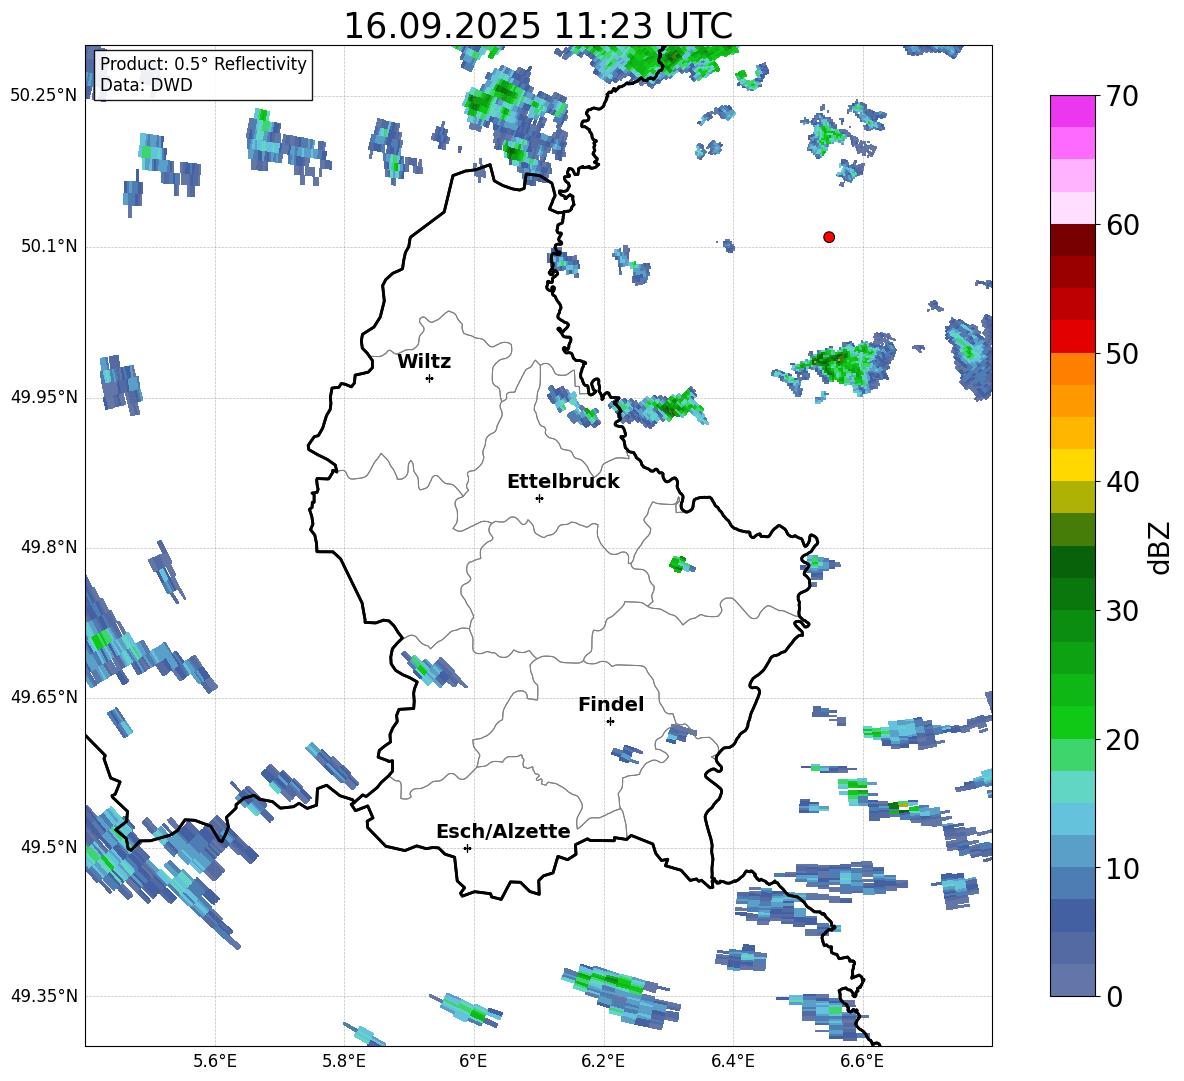Viewport: 1184px width, 1081px height.
Task: Click the Product: 0.5° Reflectivity text
Action: tap(203, 63)
